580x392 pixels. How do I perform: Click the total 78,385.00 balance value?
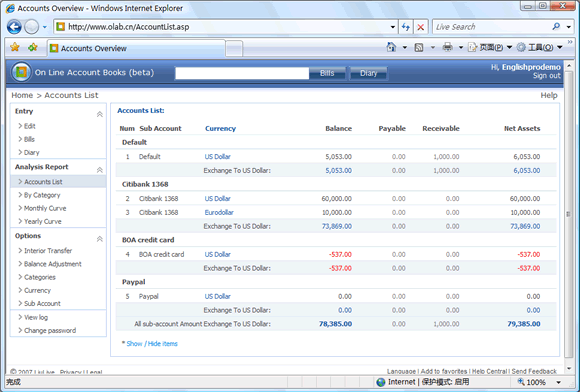click(335, 324)
